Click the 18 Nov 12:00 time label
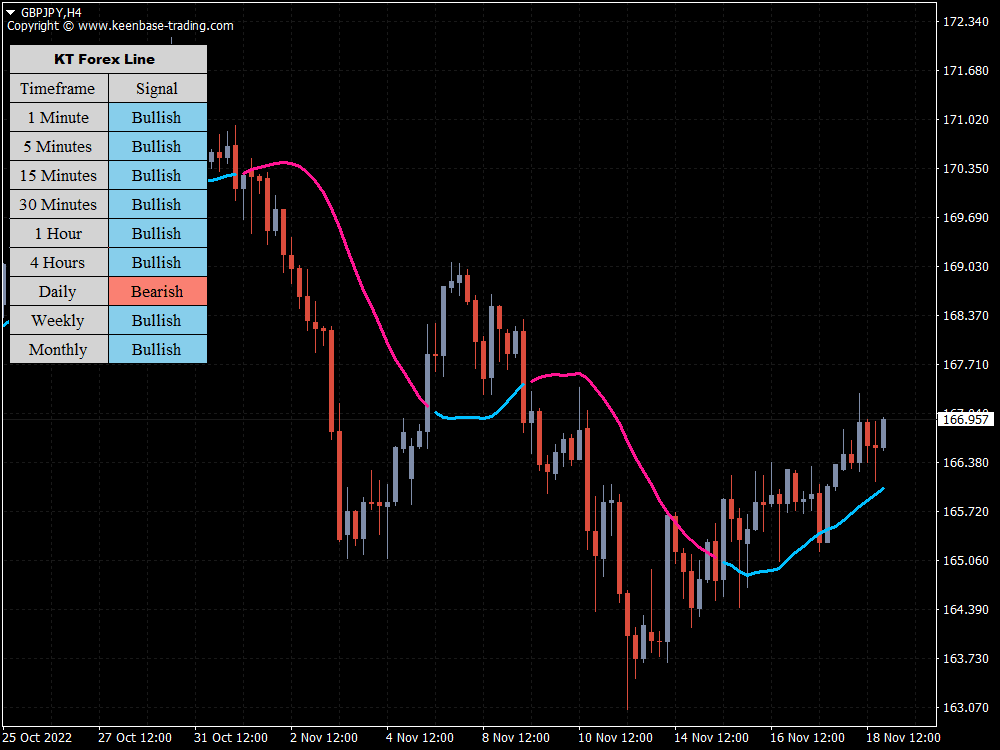 903,738
